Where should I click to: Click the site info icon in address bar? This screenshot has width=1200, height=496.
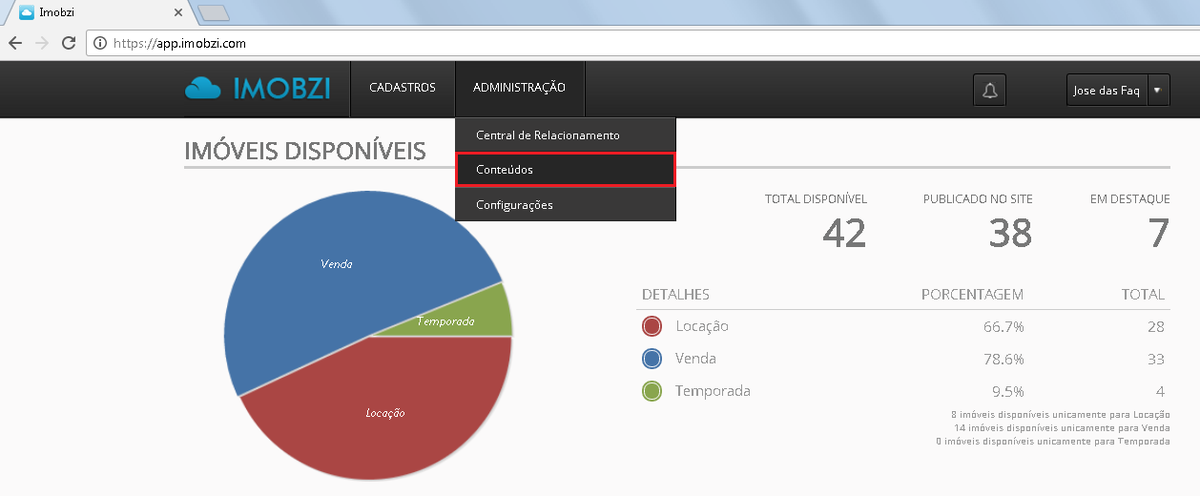tap(100, 43)
